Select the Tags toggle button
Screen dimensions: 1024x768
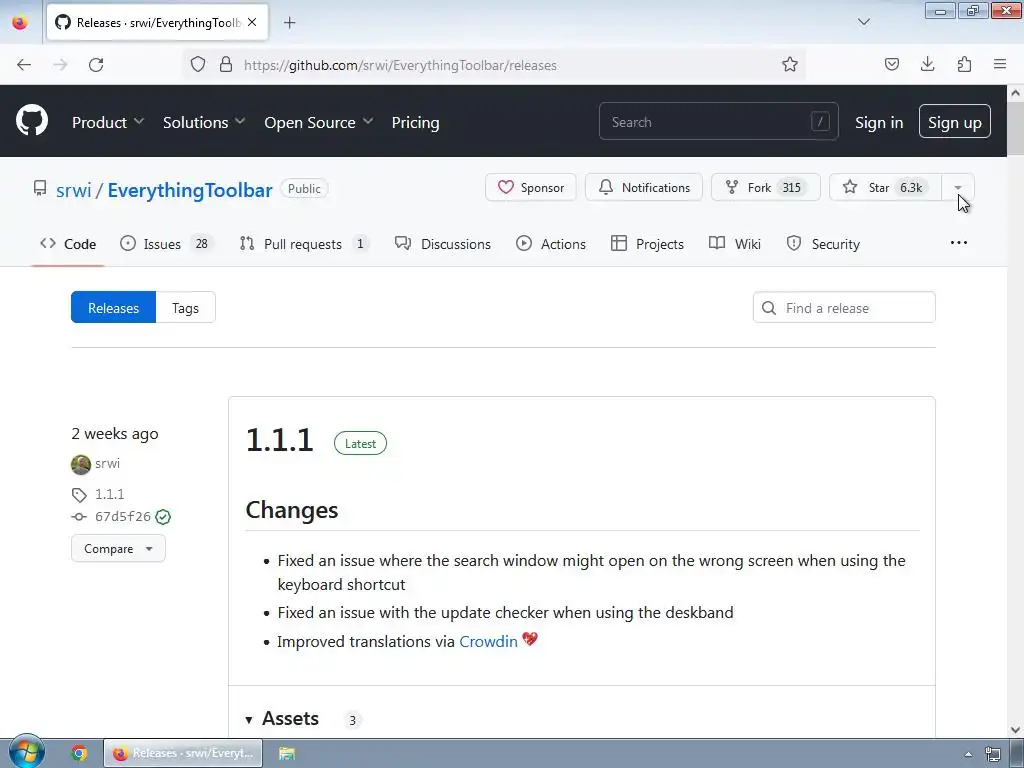[x=185, y=308]
